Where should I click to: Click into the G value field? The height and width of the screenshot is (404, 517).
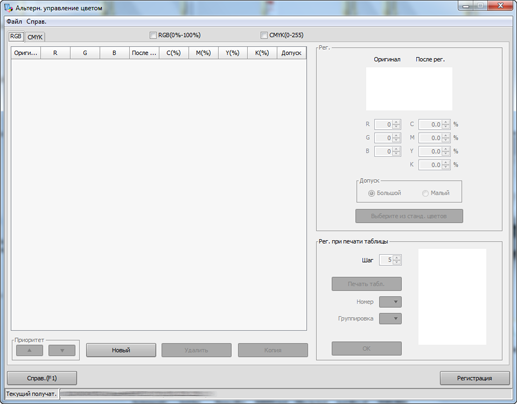point(383,138)
